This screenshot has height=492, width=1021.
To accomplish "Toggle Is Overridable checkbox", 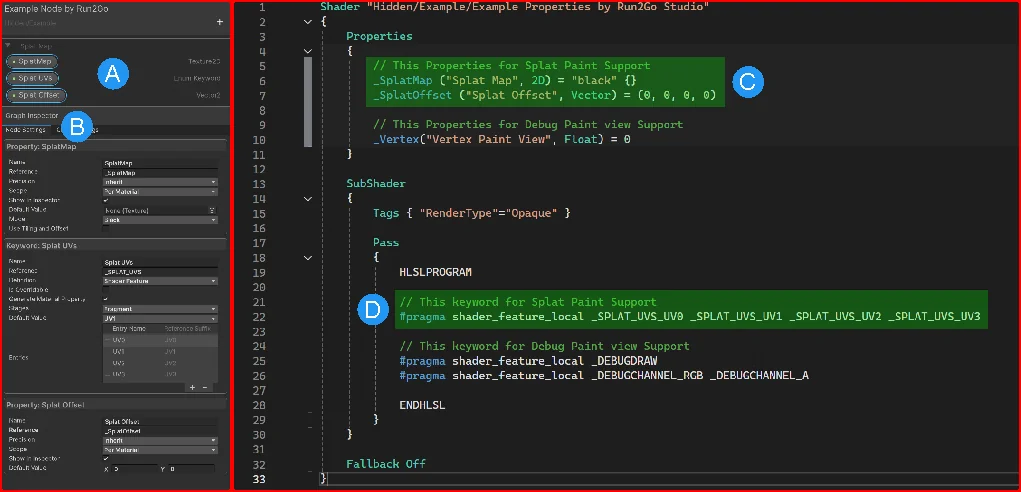I will point(106,289).
